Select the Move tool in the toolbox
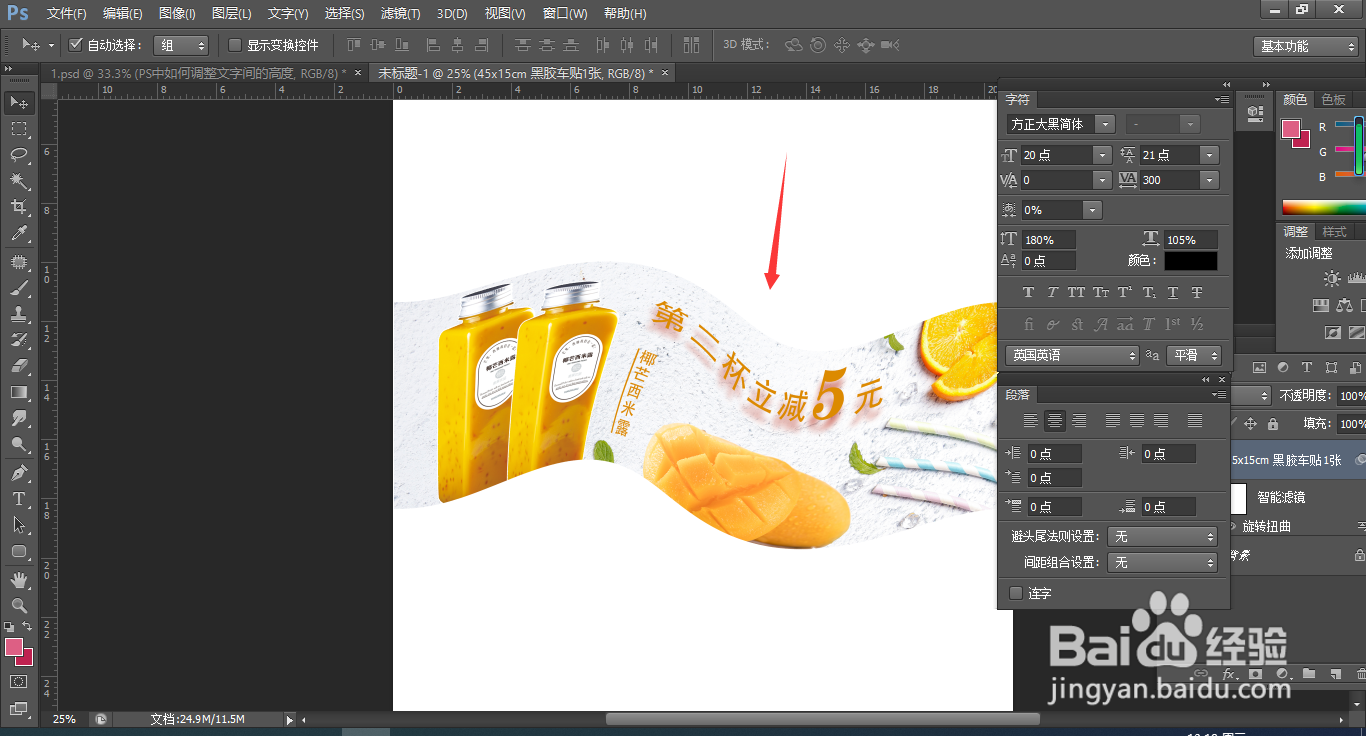The image size is (1366, 736). pos(18,102)
